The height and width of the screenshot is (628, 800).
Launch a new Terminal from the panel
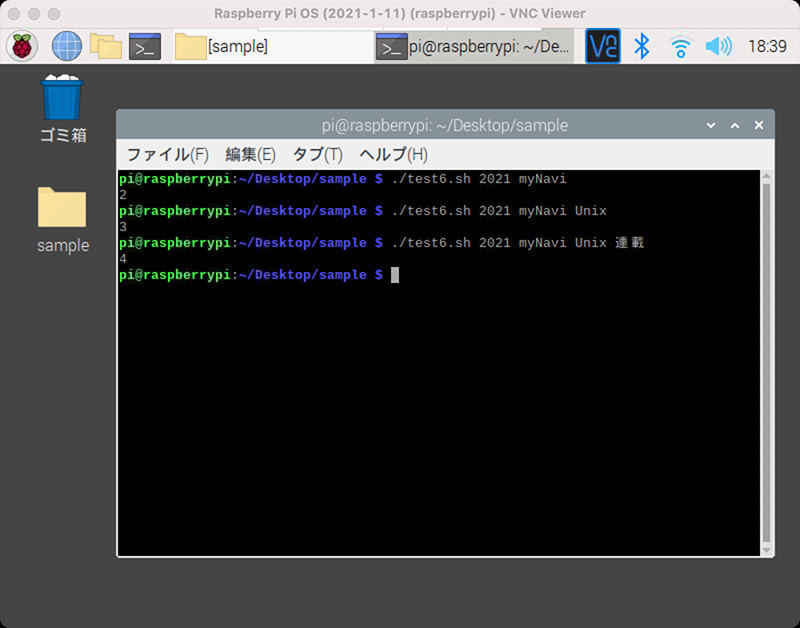point(145,46)
